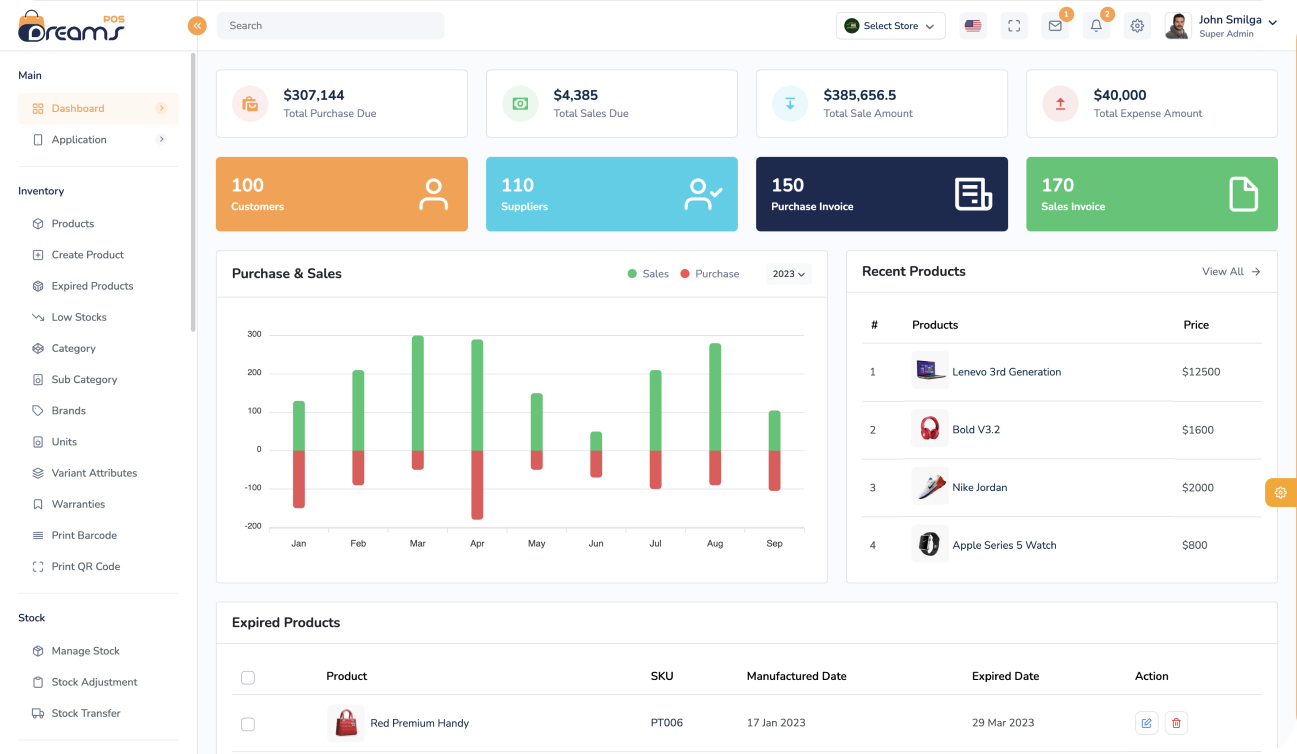Viewport: 1297px width, 754px height.
Task: Open the John Smilga profile menu
Action: [x=1222, y=26]
